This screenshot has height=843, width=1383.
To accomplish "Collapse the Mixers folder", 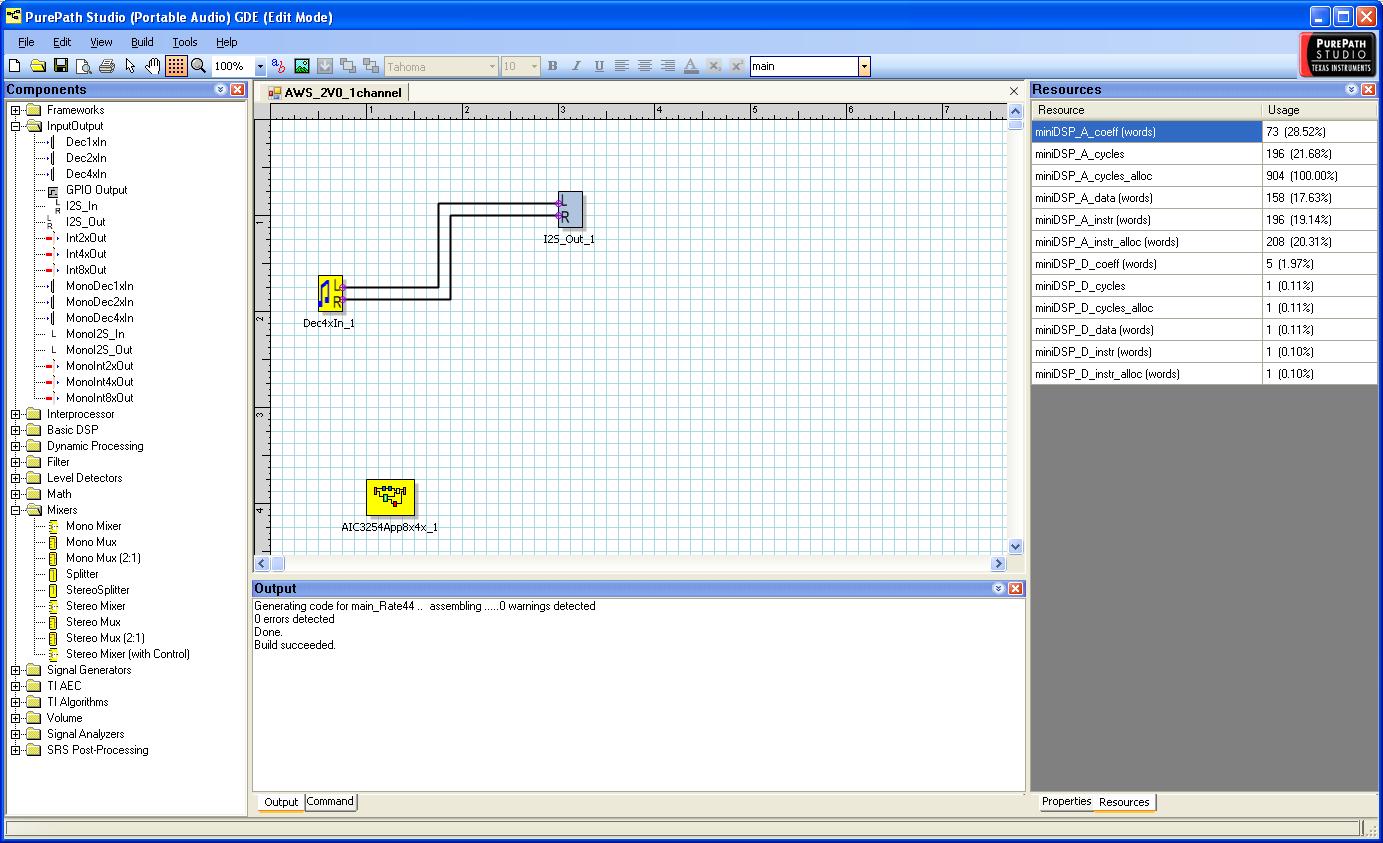I will point(16,510).
